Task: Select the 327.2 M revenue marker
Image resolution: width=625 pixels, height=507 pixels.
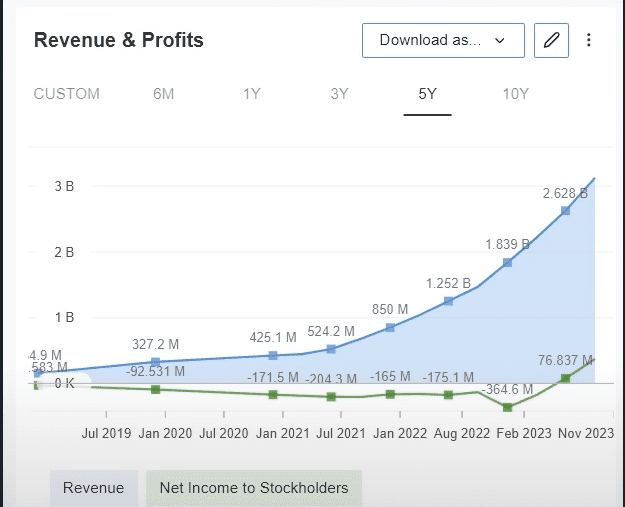Action: (155, 362)
